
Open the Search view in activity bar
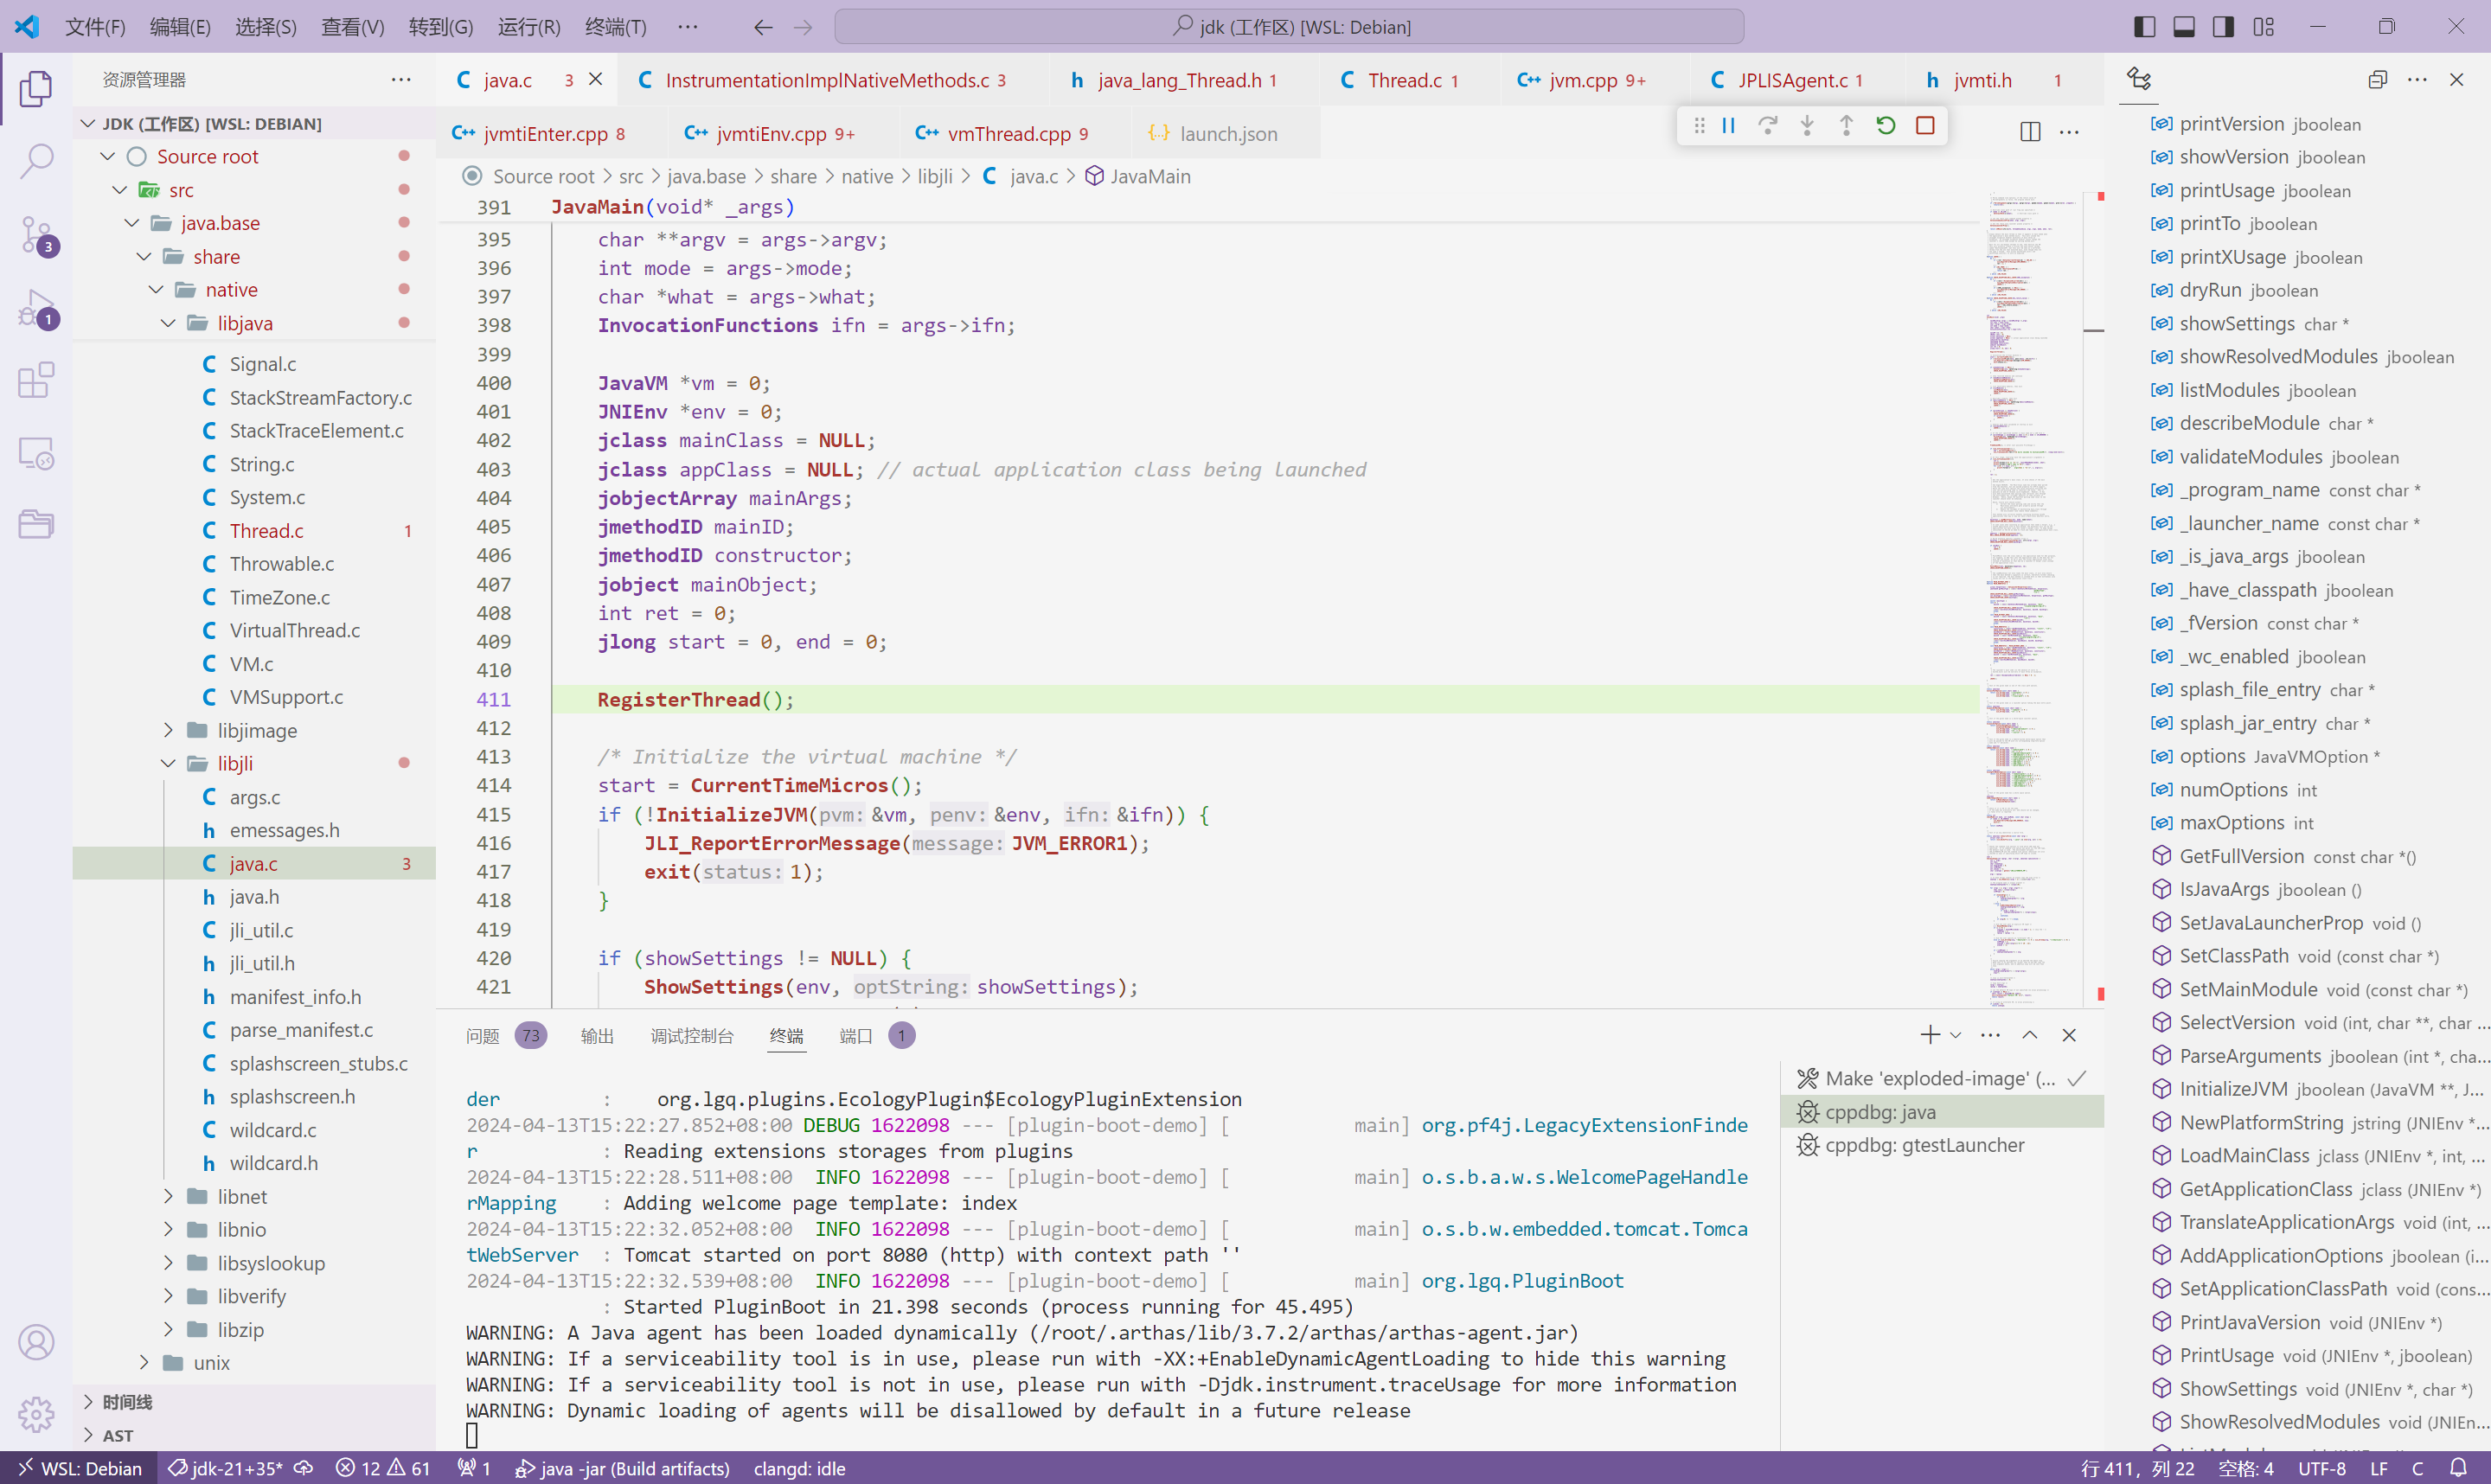click(x=36, y=160)
